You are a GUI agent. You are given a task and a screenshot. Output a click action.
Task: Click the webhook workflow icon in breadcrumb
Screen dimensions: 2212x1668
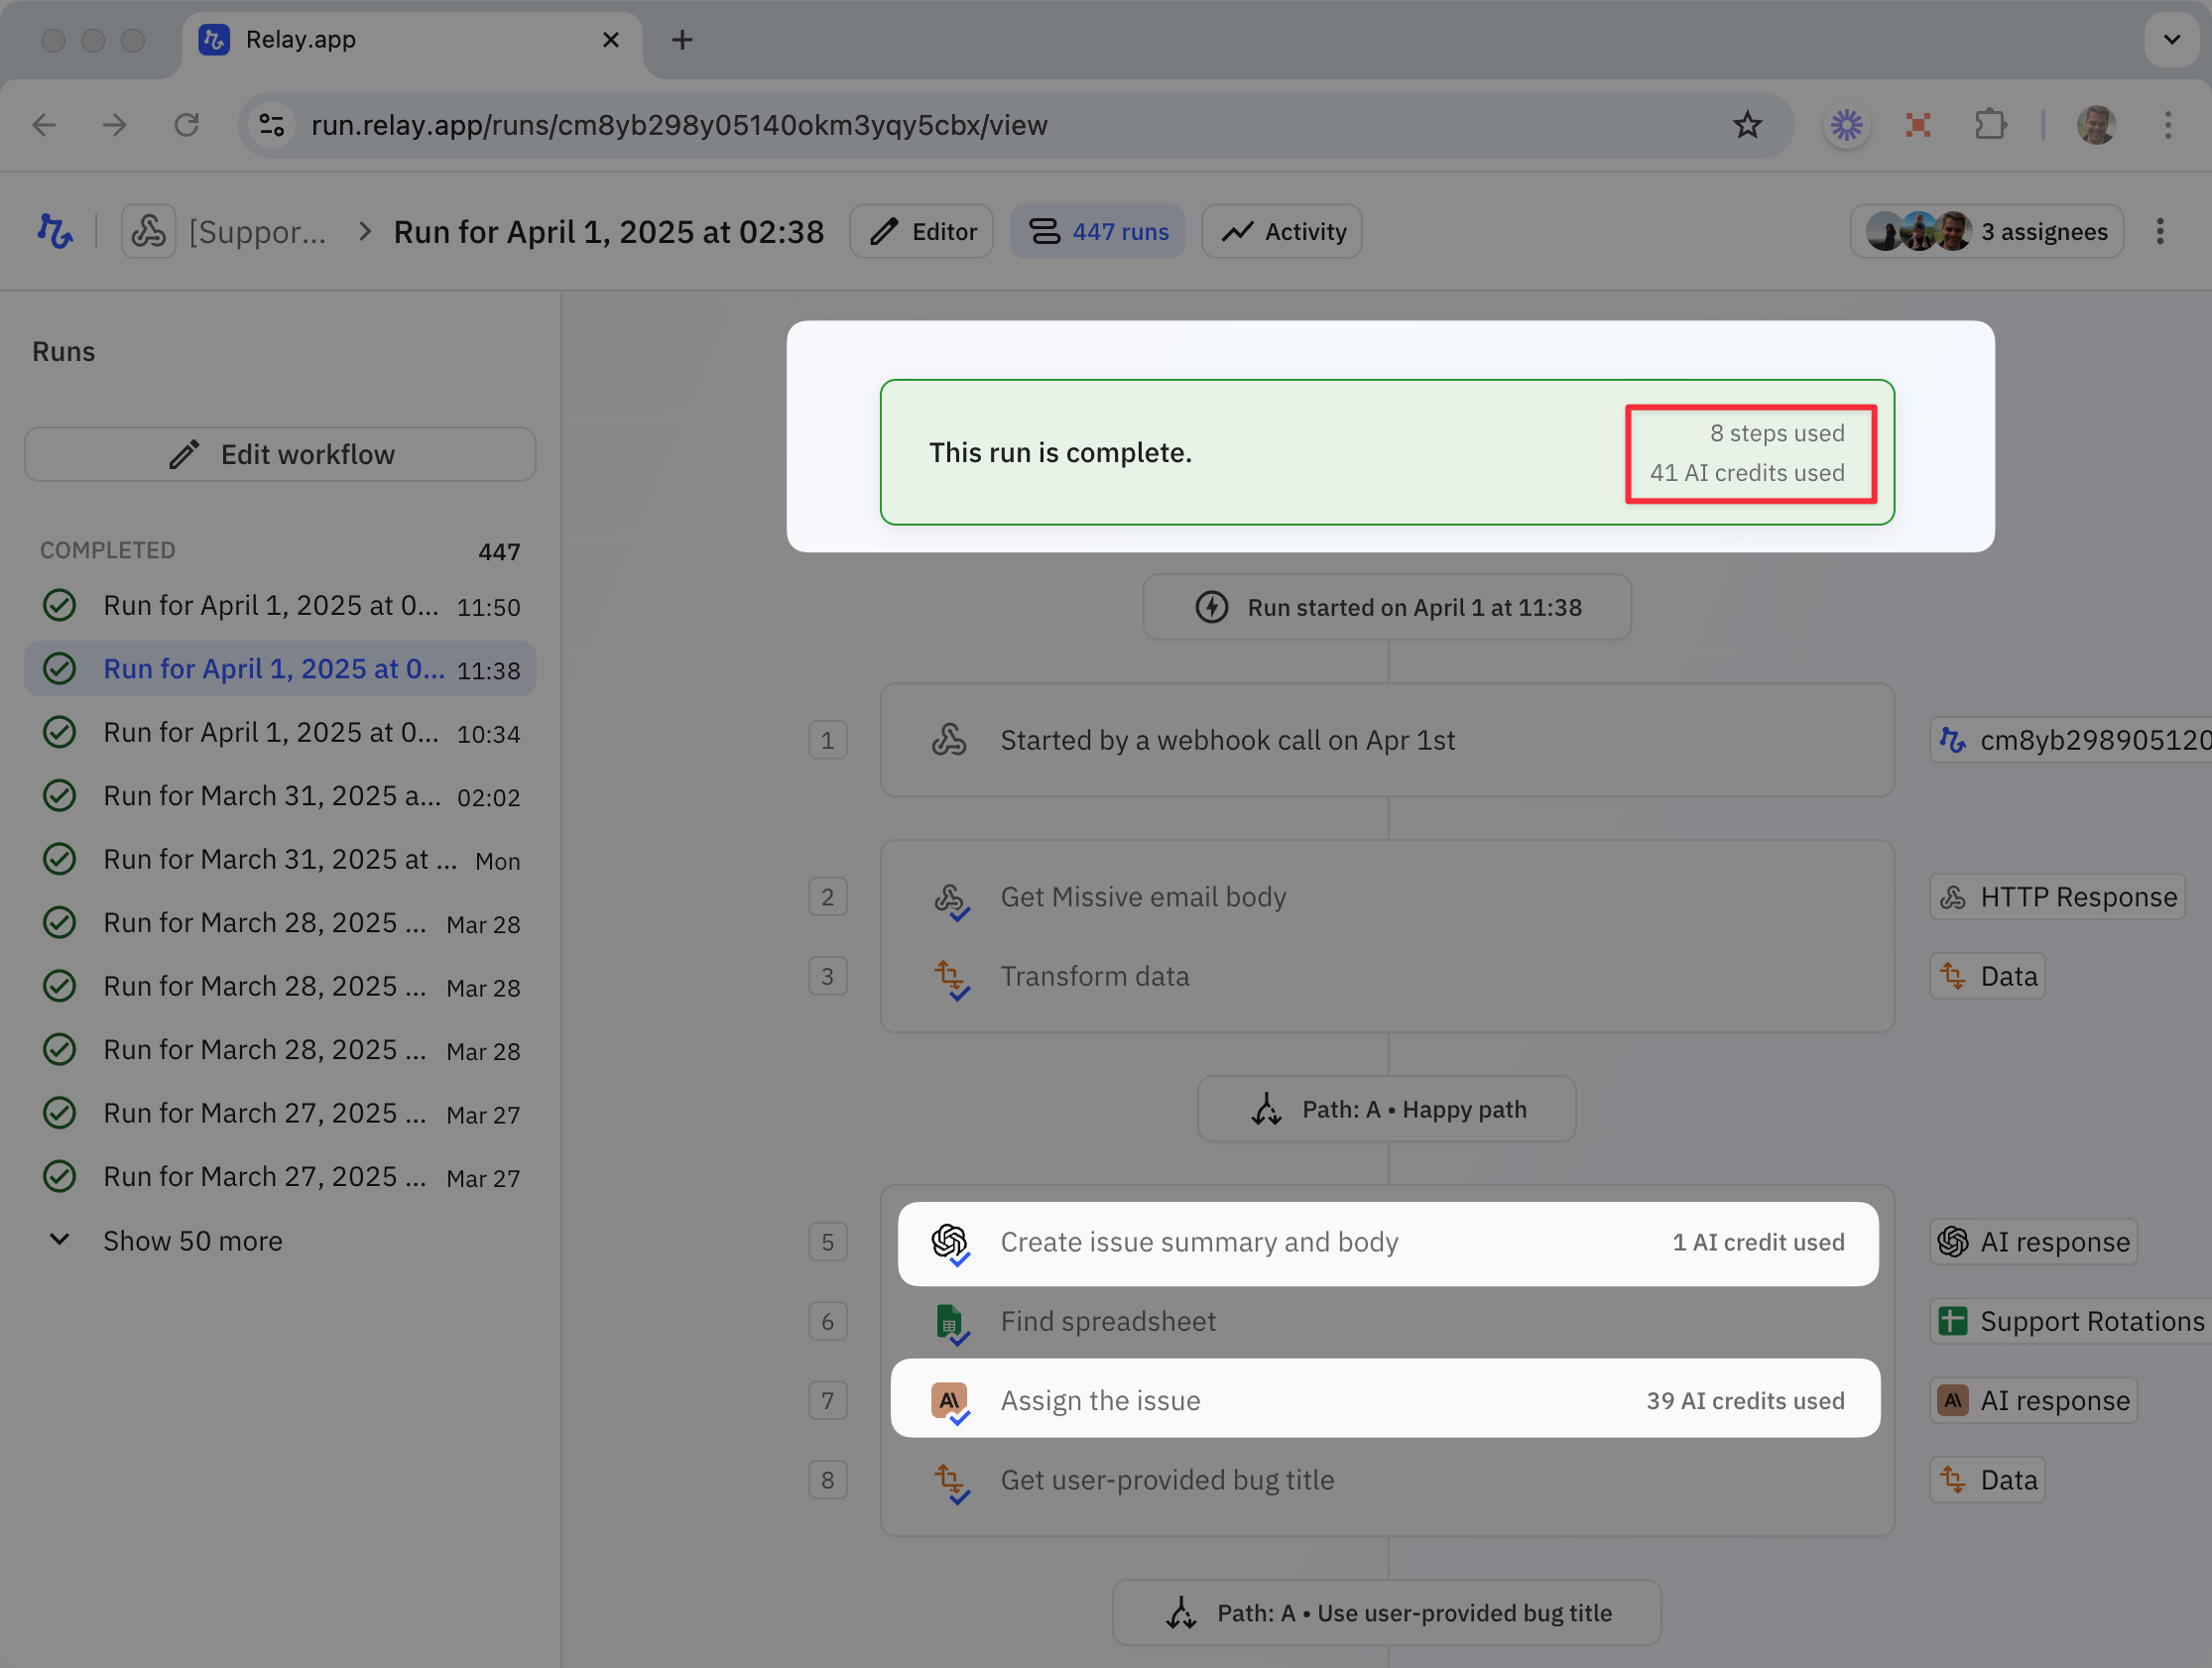(149, 232)
